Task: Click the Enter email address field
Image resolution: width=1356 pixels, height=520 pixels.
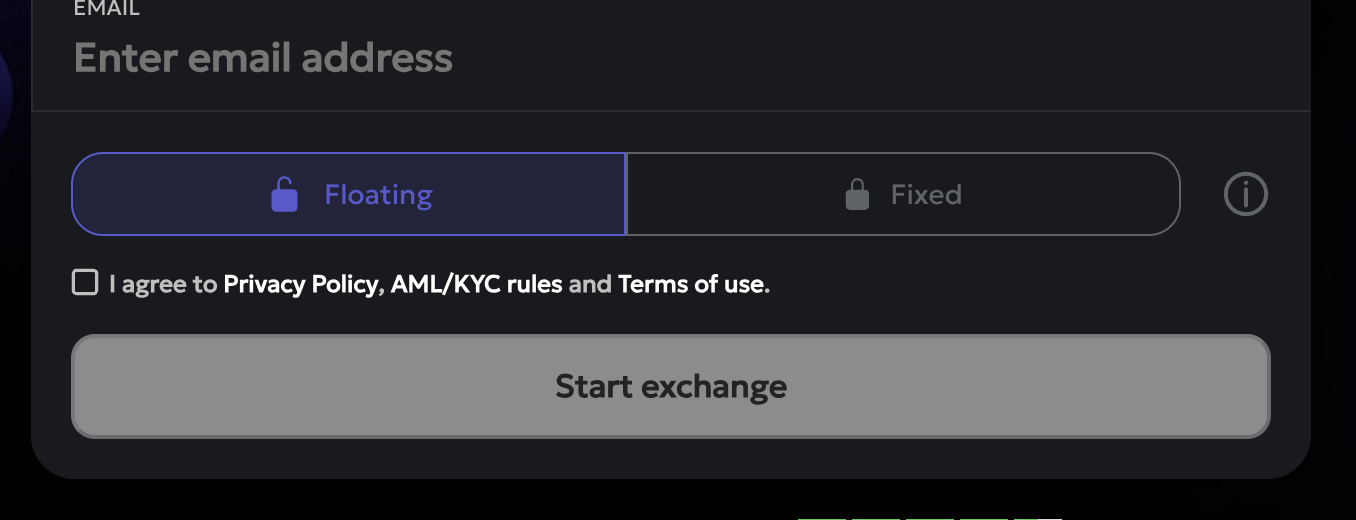Action: click(x=400, y=58)
